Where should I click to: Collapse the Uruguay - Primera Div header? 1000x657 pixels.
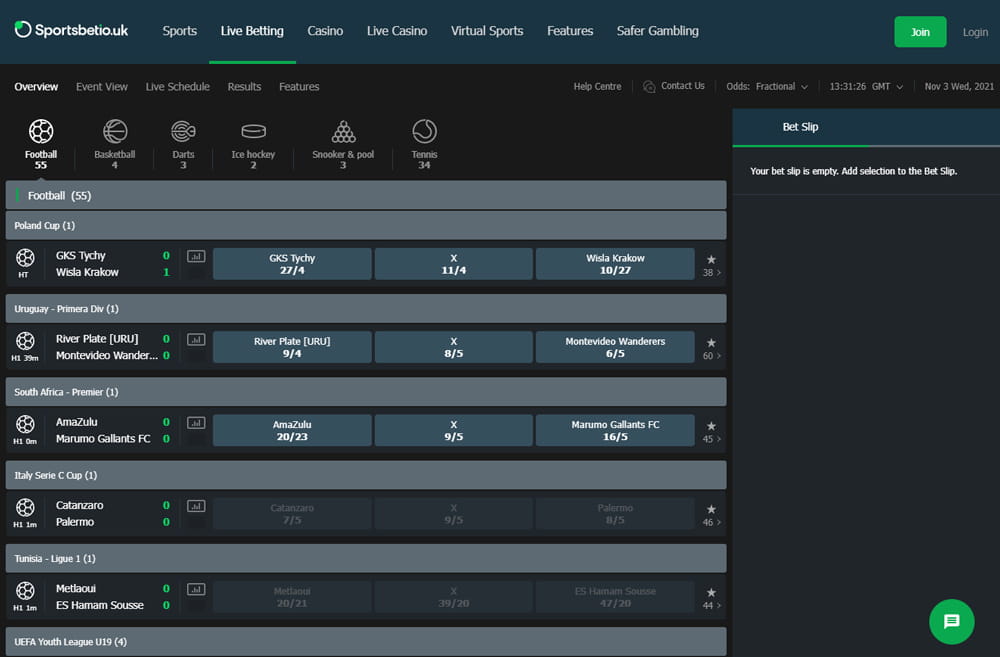coord(366,309)
